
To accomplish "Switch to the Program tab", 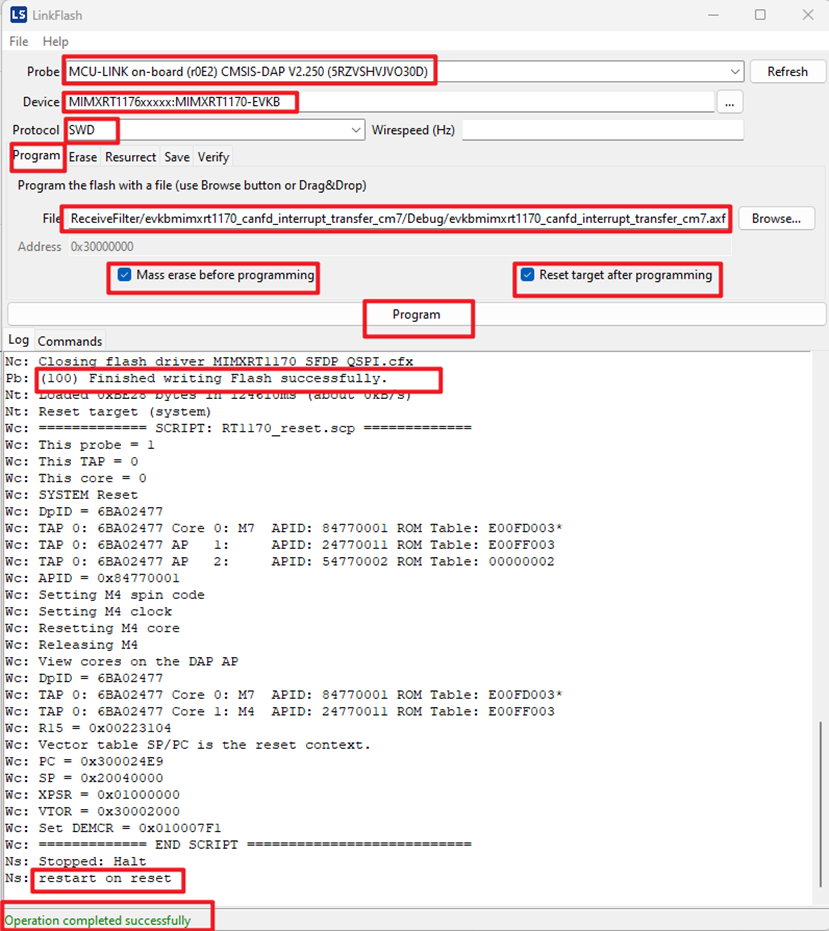I will pyautogui.click(x=36, y=156).
